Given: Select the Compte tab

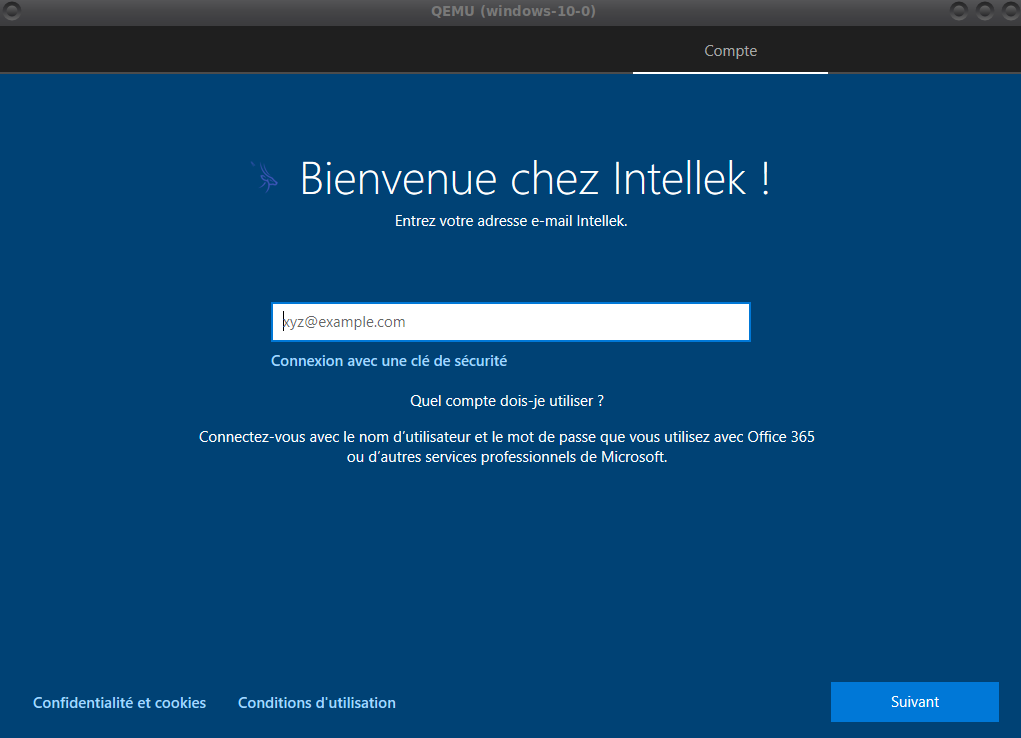Looking at the screenshot, I should click(x=730, y=51).
